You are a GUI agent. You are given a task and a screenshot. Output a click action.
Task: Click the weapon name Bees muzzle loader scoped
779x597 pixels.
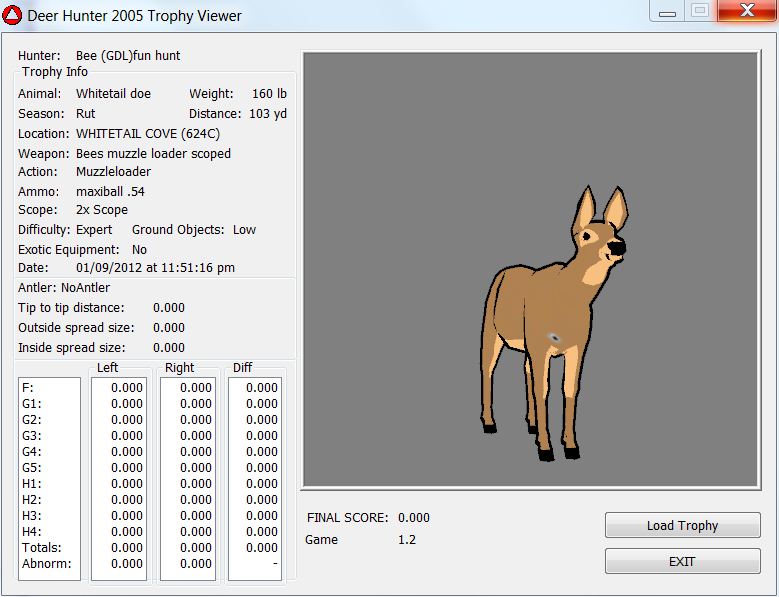153,154
